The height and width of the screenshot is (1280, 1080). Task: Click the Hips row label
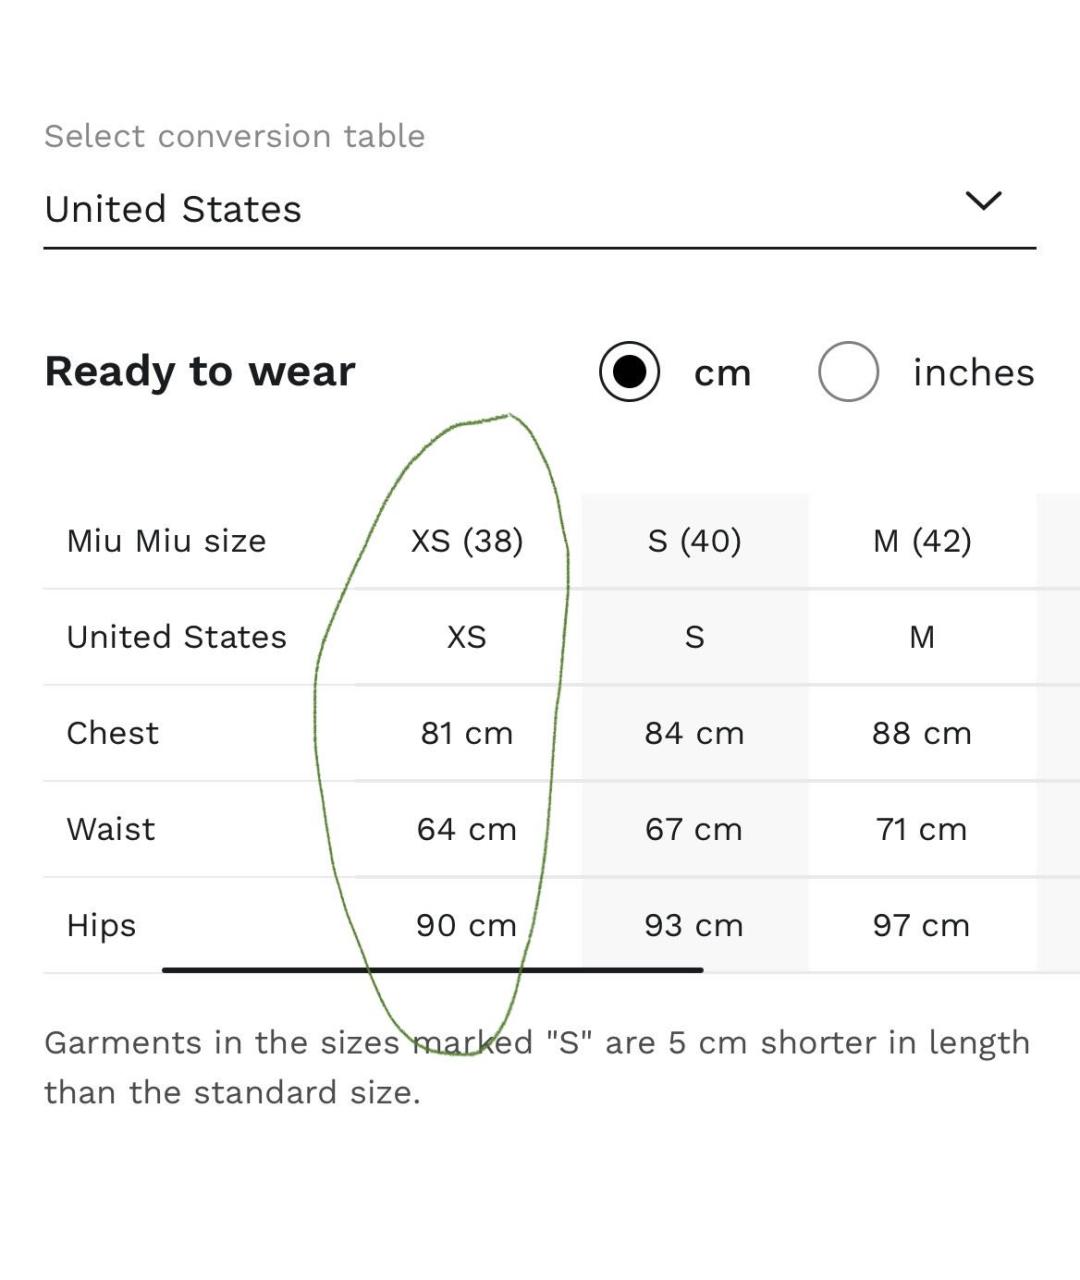pos(101,925)
